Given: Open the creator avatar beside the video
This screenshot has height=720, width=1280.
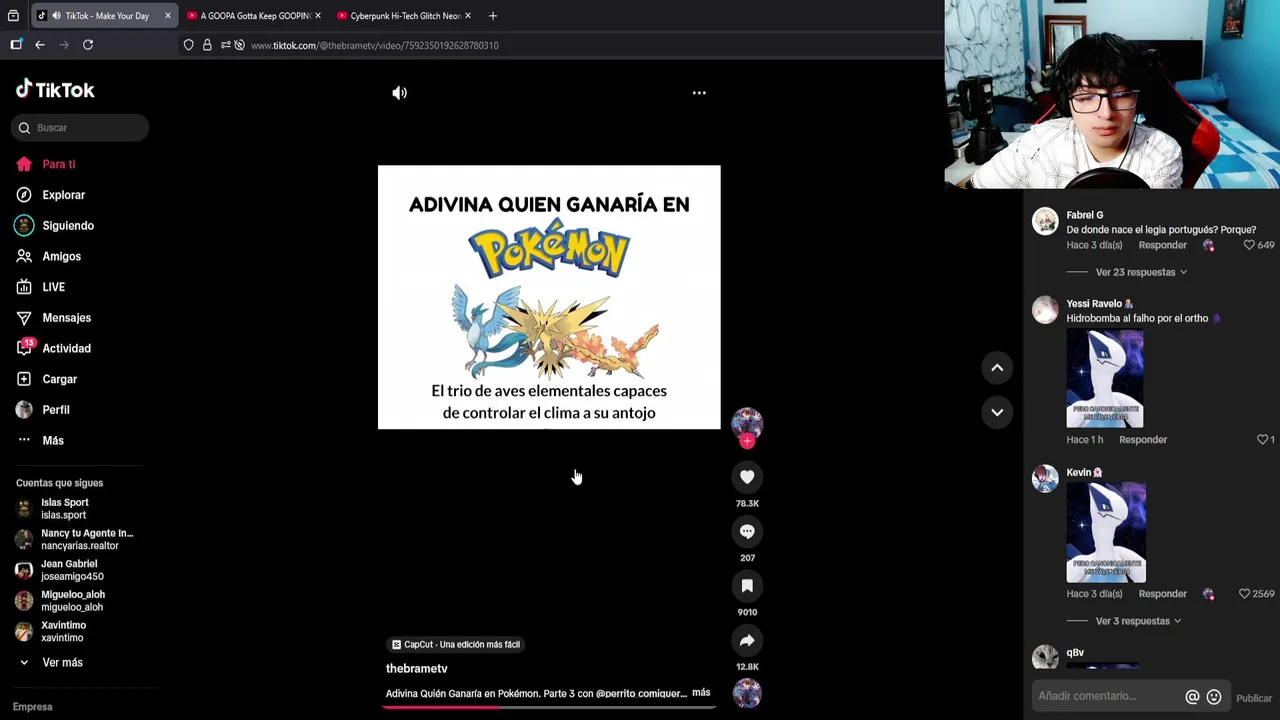Looking at the screenshot, I should 747,423.
